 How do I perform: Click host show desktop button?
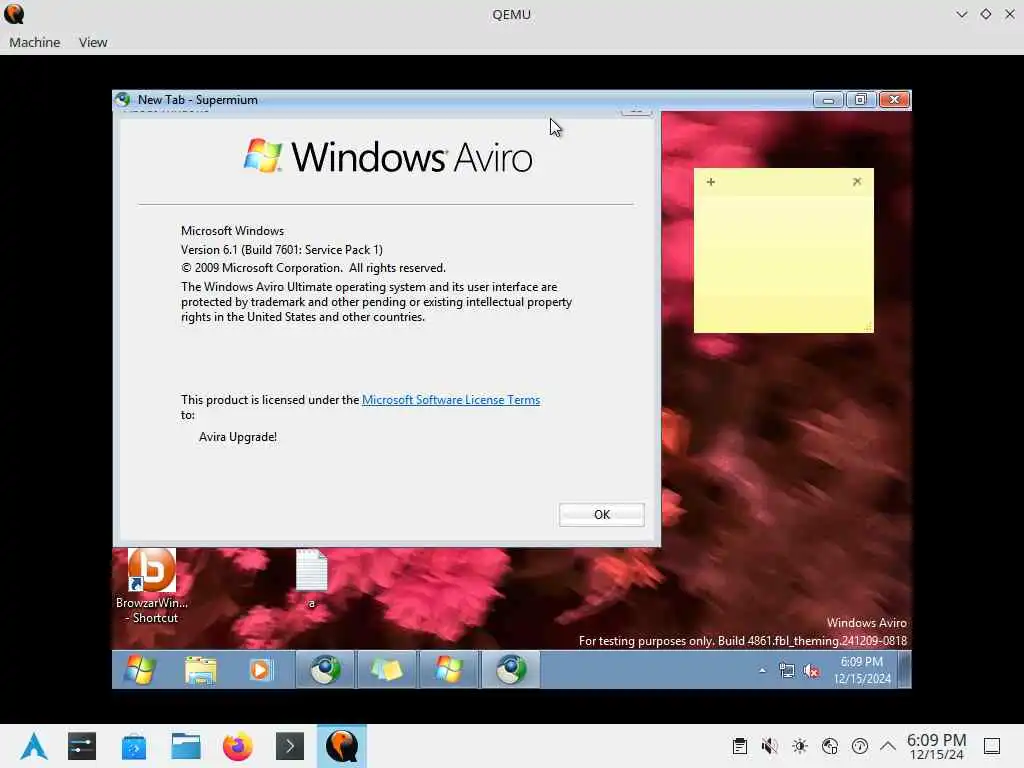(992, 746)
